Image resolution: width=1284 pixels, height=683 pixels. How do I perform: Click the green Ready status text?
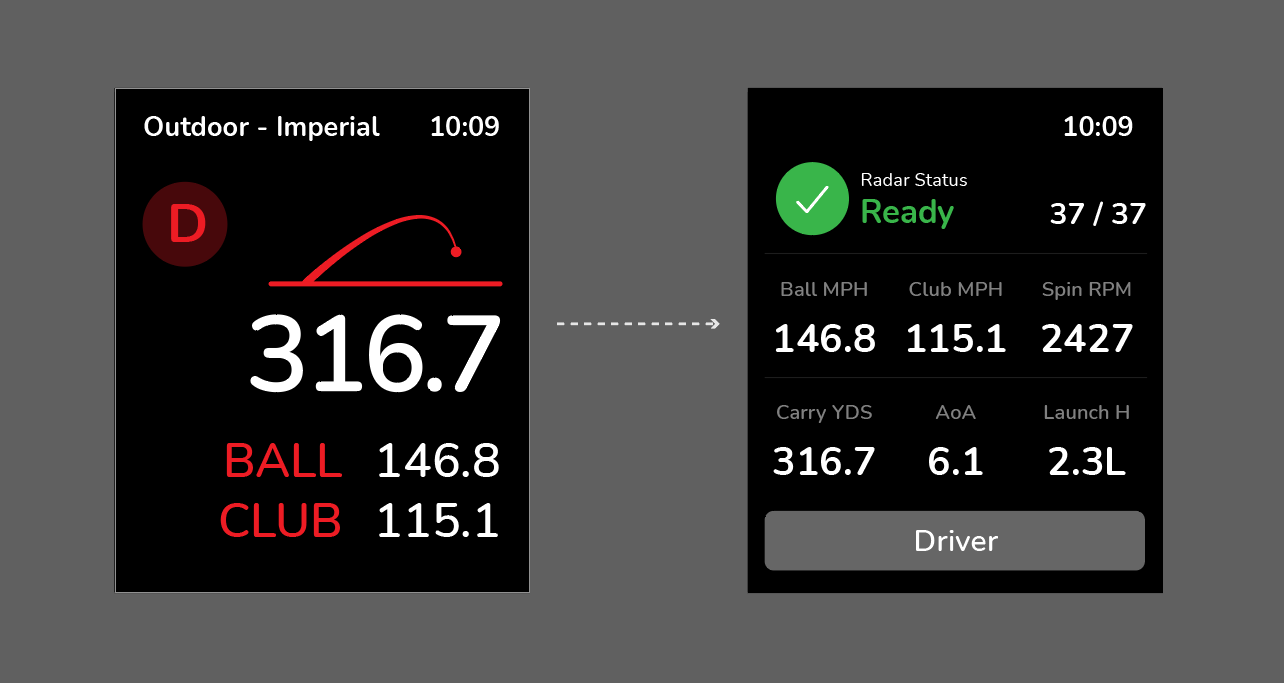(907, 212)
